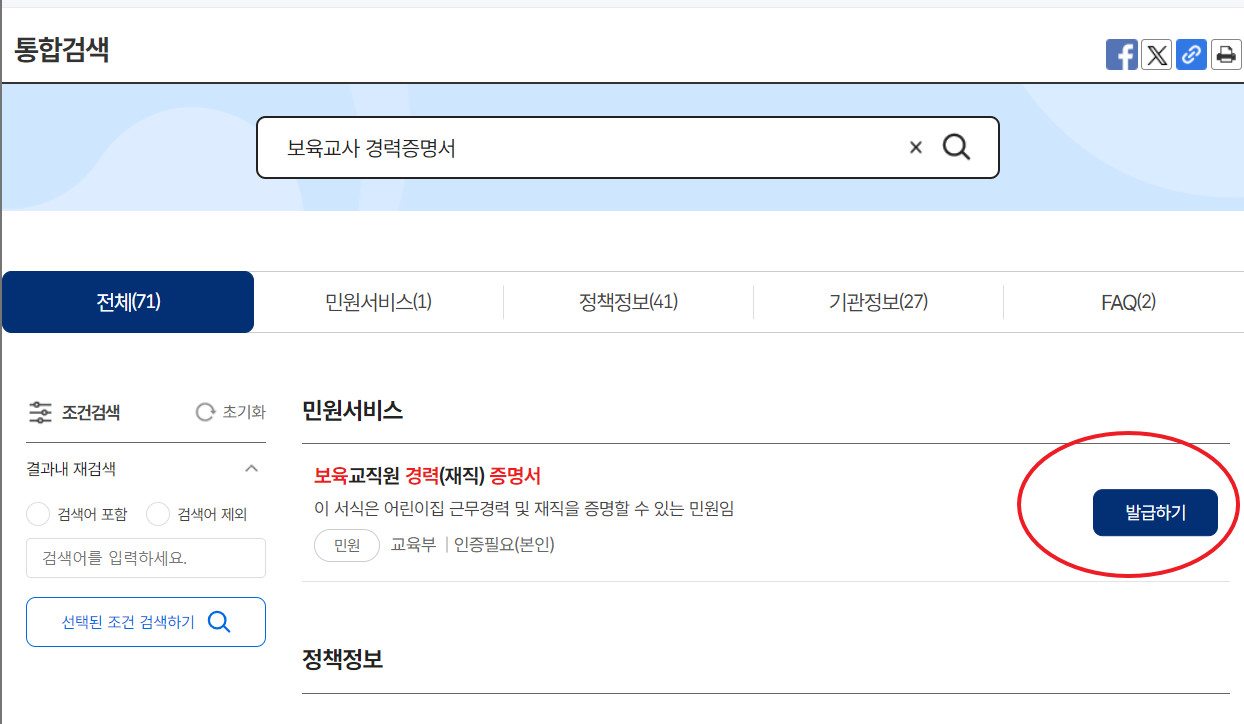Click the description starting 이 서식은 어린이집
This screenshot has width=1244, height=724.
pos(524,509)
